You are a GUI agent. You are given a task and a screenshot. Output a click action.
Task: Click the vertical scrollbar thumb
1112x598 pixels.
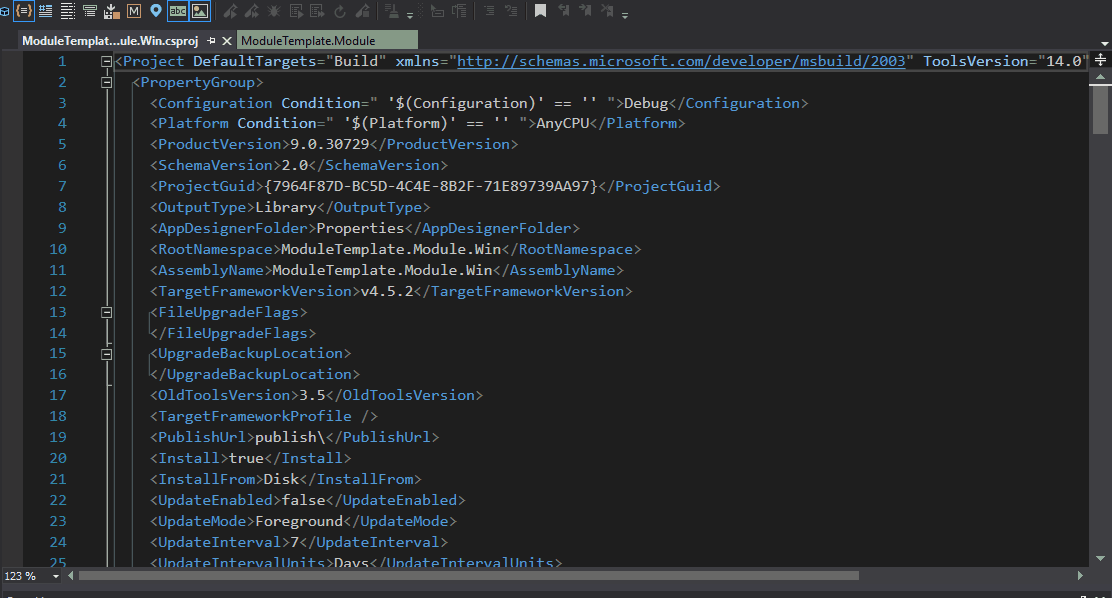[1100, 109]
